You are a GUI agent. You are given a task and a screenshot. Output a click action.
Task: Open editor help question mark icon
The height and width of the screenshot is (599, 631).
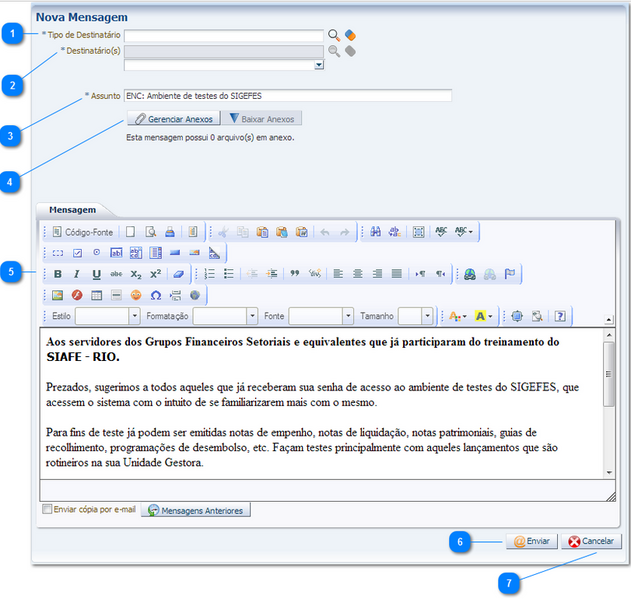[x=560, y=316]
